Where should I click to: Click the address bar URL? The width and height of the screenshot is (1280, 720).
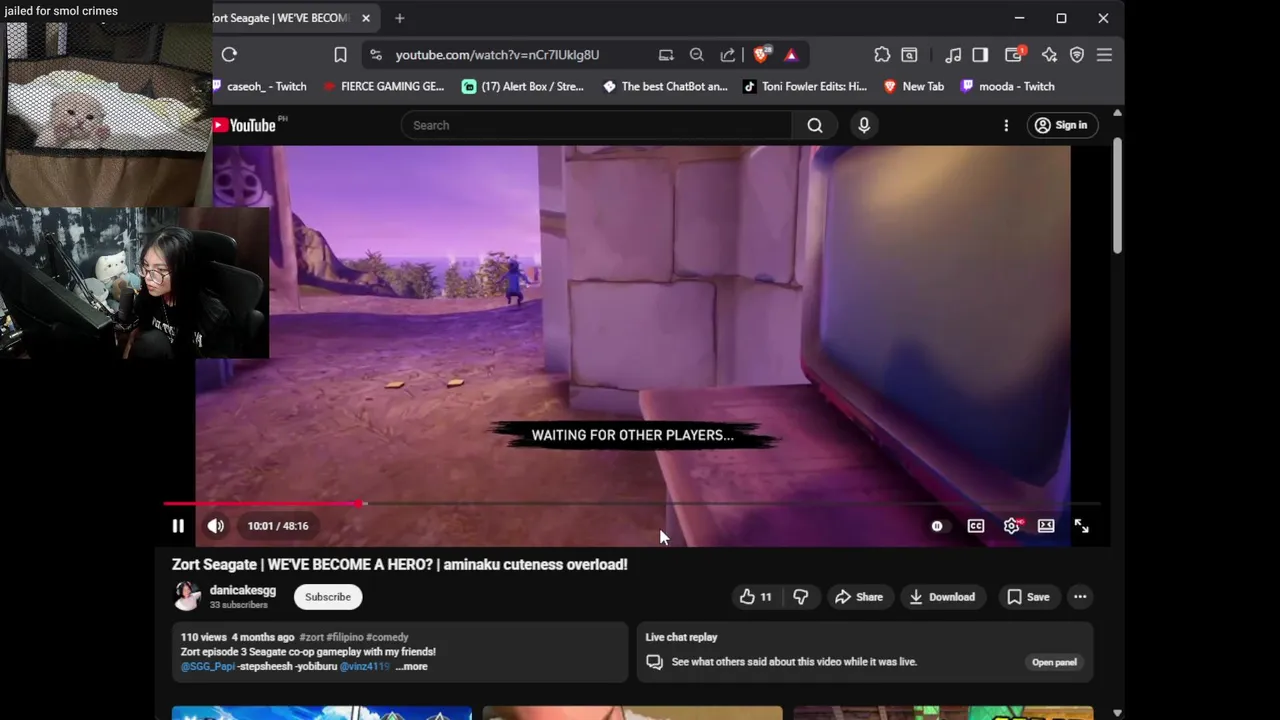pos(497,55)
